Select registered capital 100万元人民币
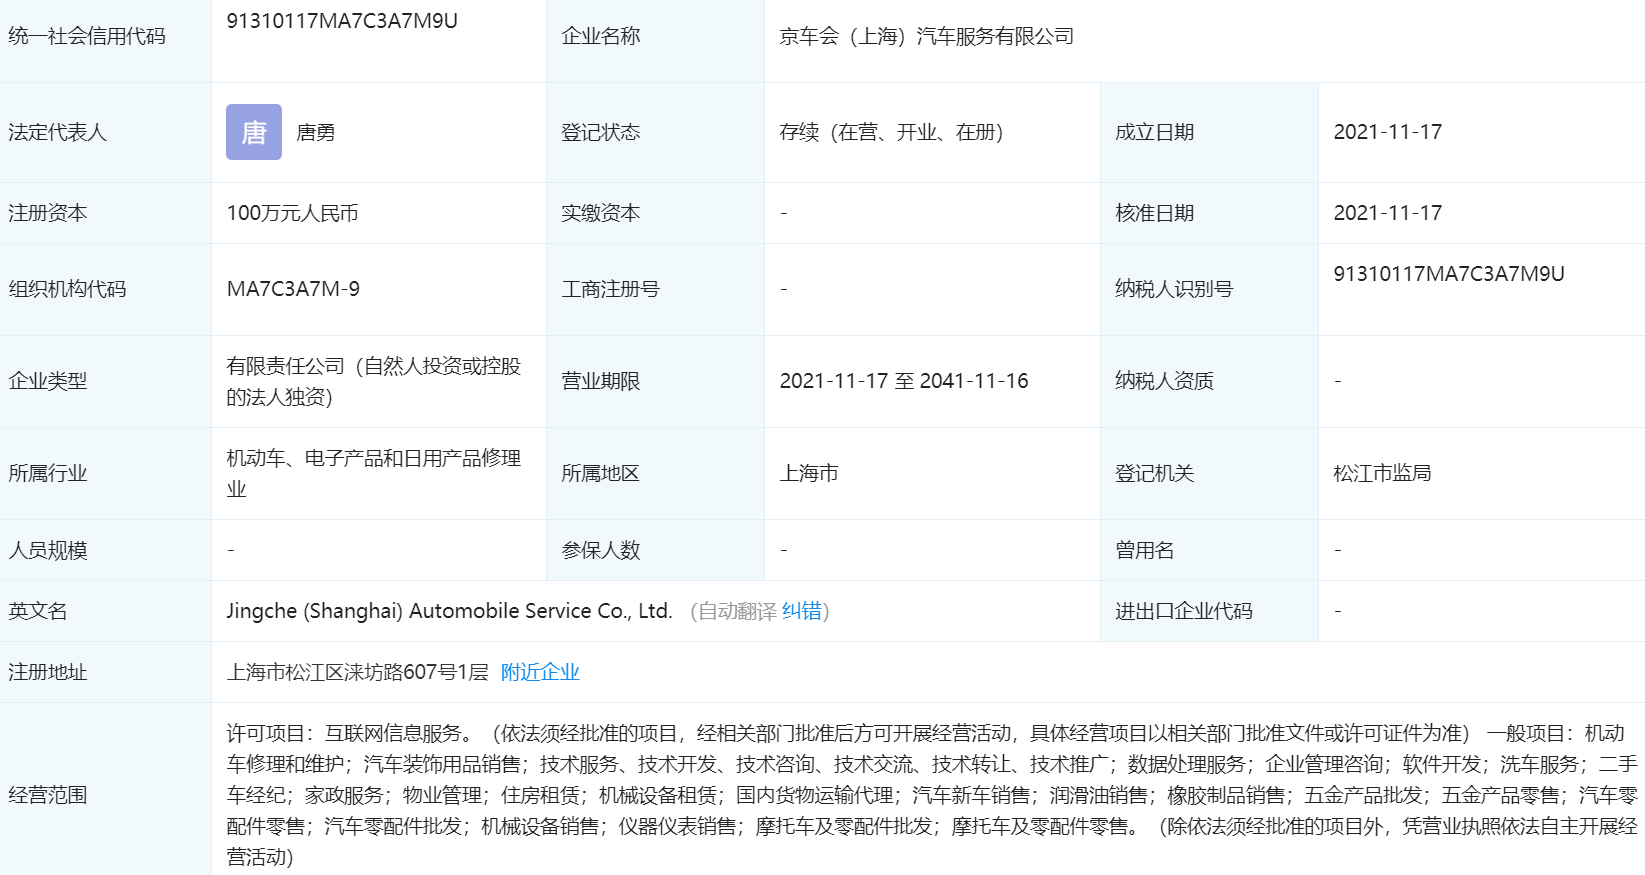The image size is (1645, 875). (292, 213)
